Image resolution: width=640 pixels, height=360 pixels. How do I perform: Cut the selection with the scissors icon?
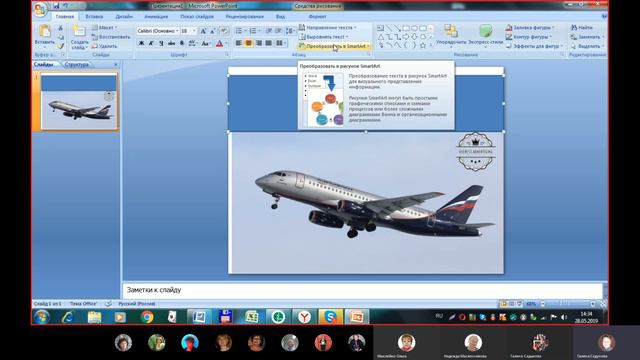tap(60, 28)
